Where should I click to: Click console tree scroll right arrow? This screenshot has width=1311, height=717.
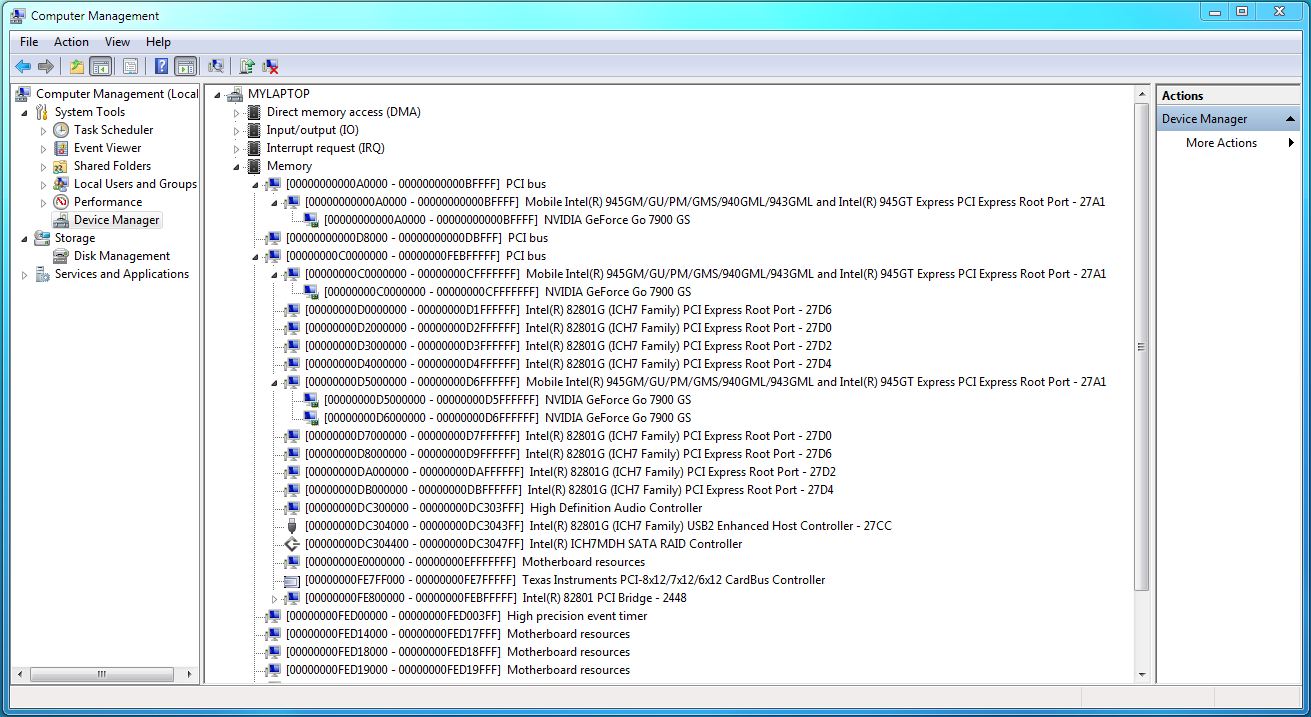point(190,675)
